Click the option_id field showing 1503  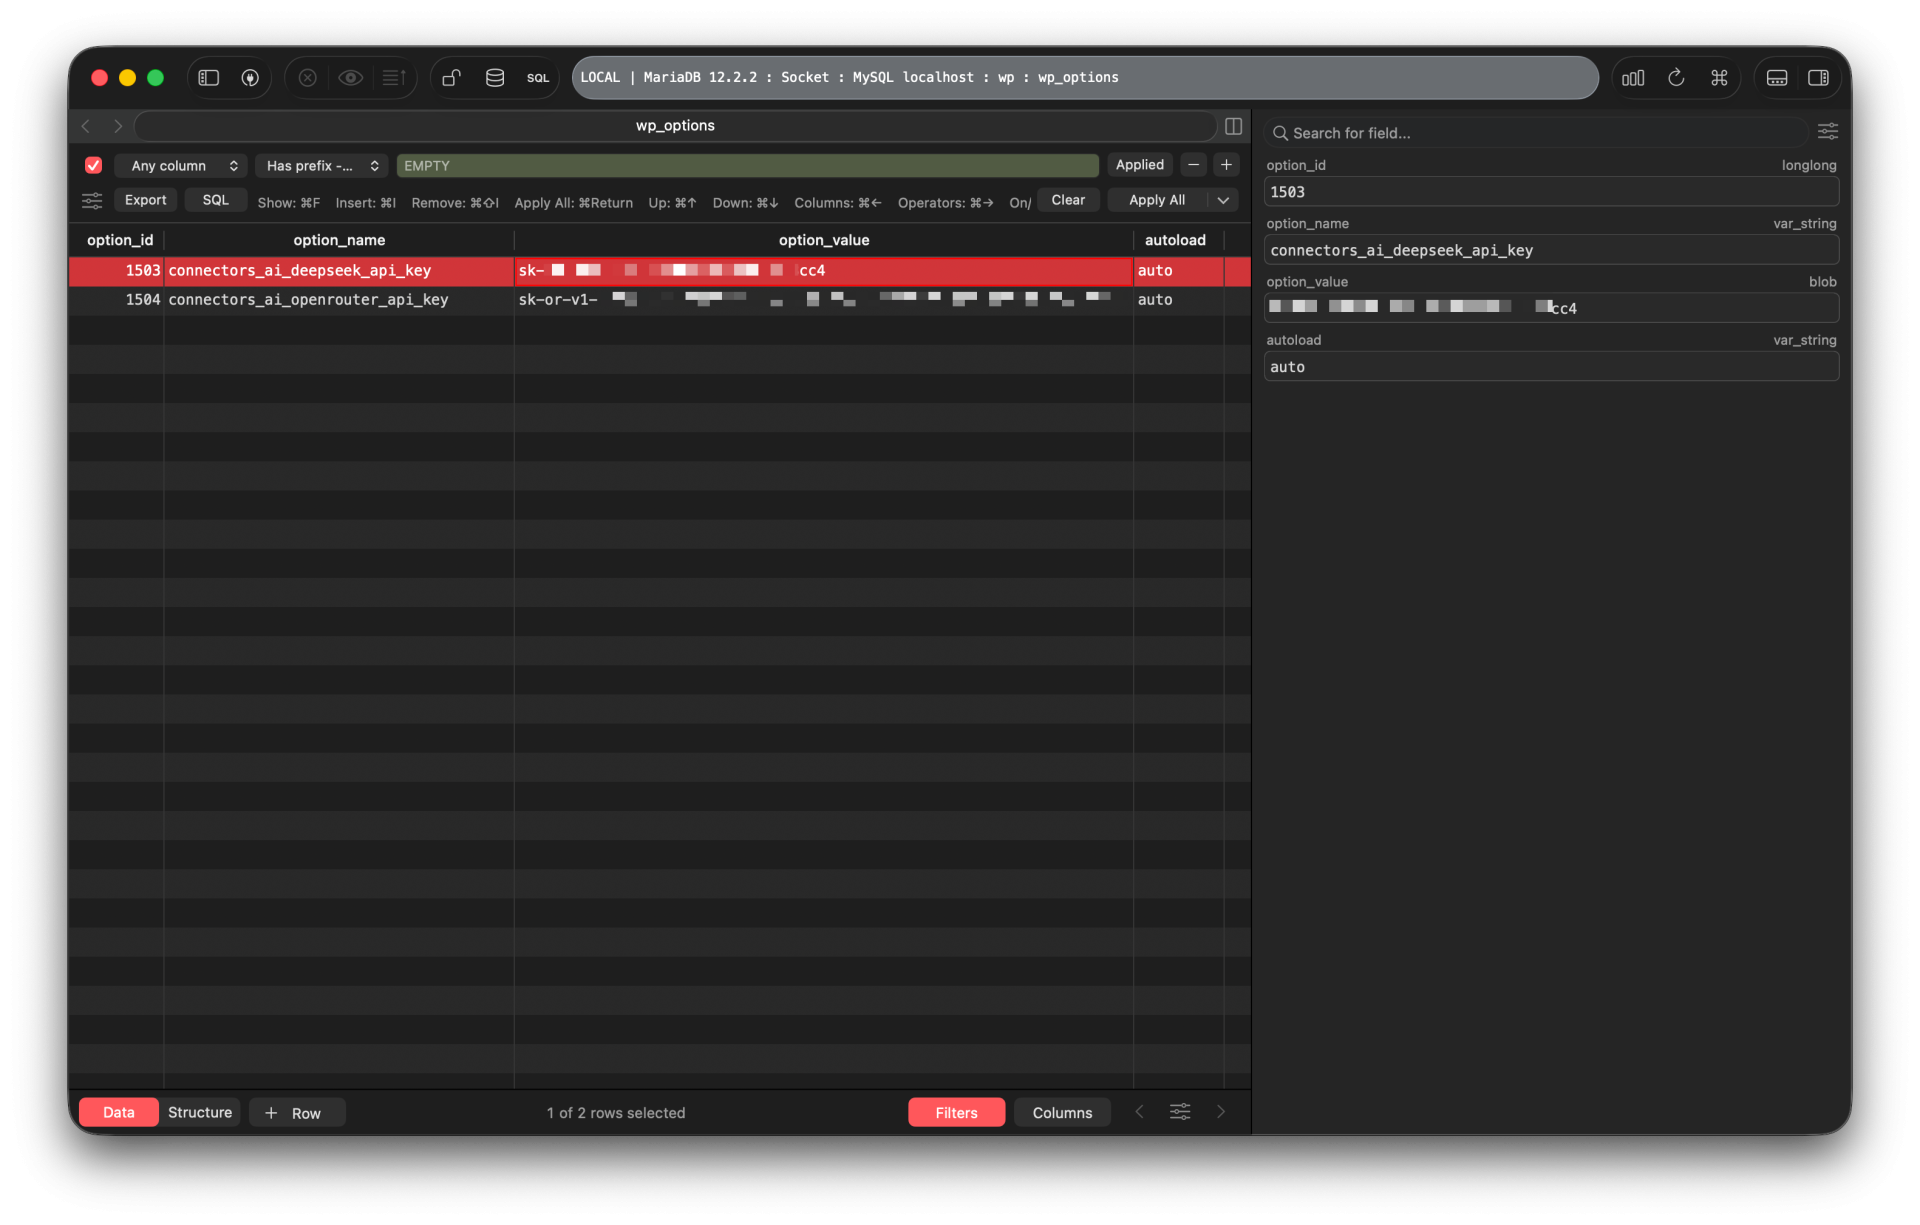[x=1551, y=192]
